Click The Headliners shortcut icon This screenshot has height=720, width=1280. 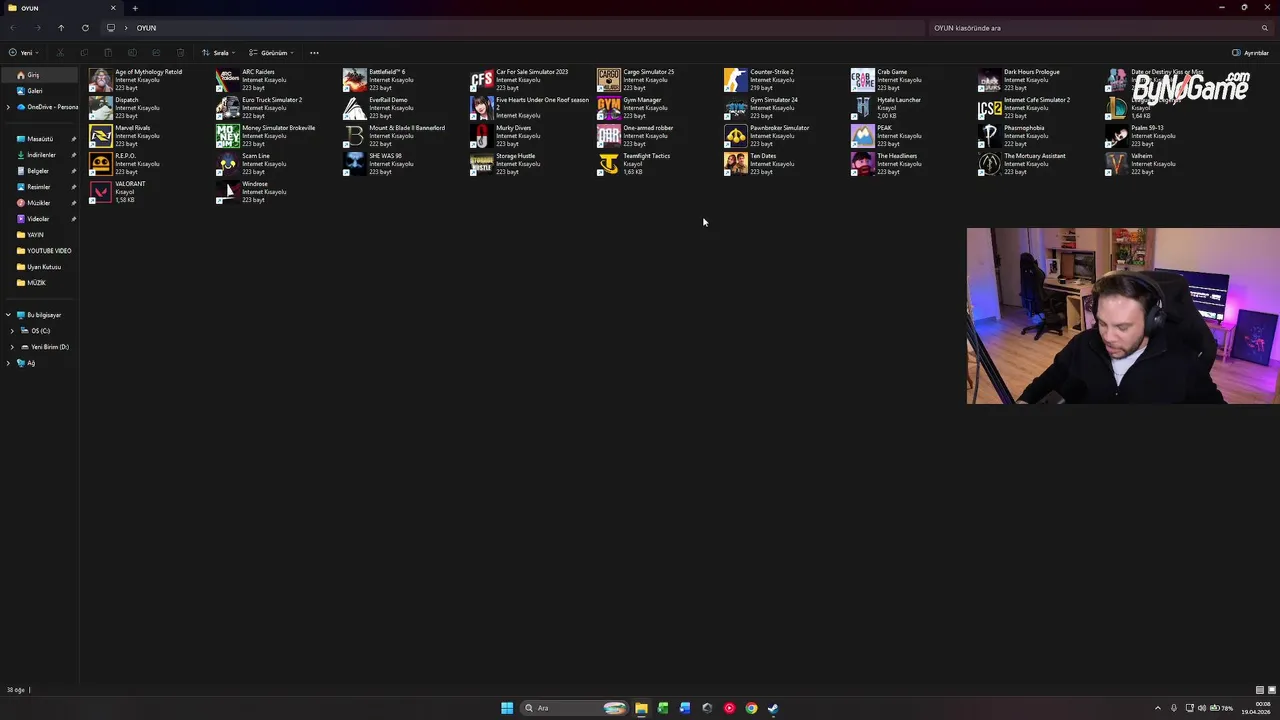[x=863, y=164]
